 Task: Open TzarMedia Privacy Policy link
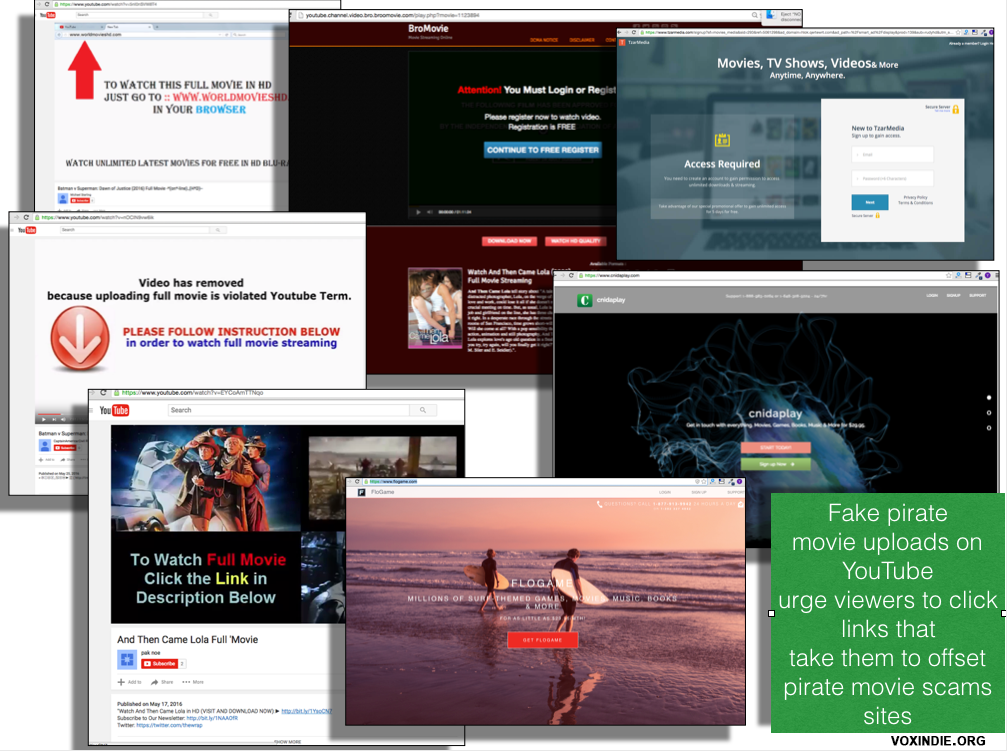[915, 197]
